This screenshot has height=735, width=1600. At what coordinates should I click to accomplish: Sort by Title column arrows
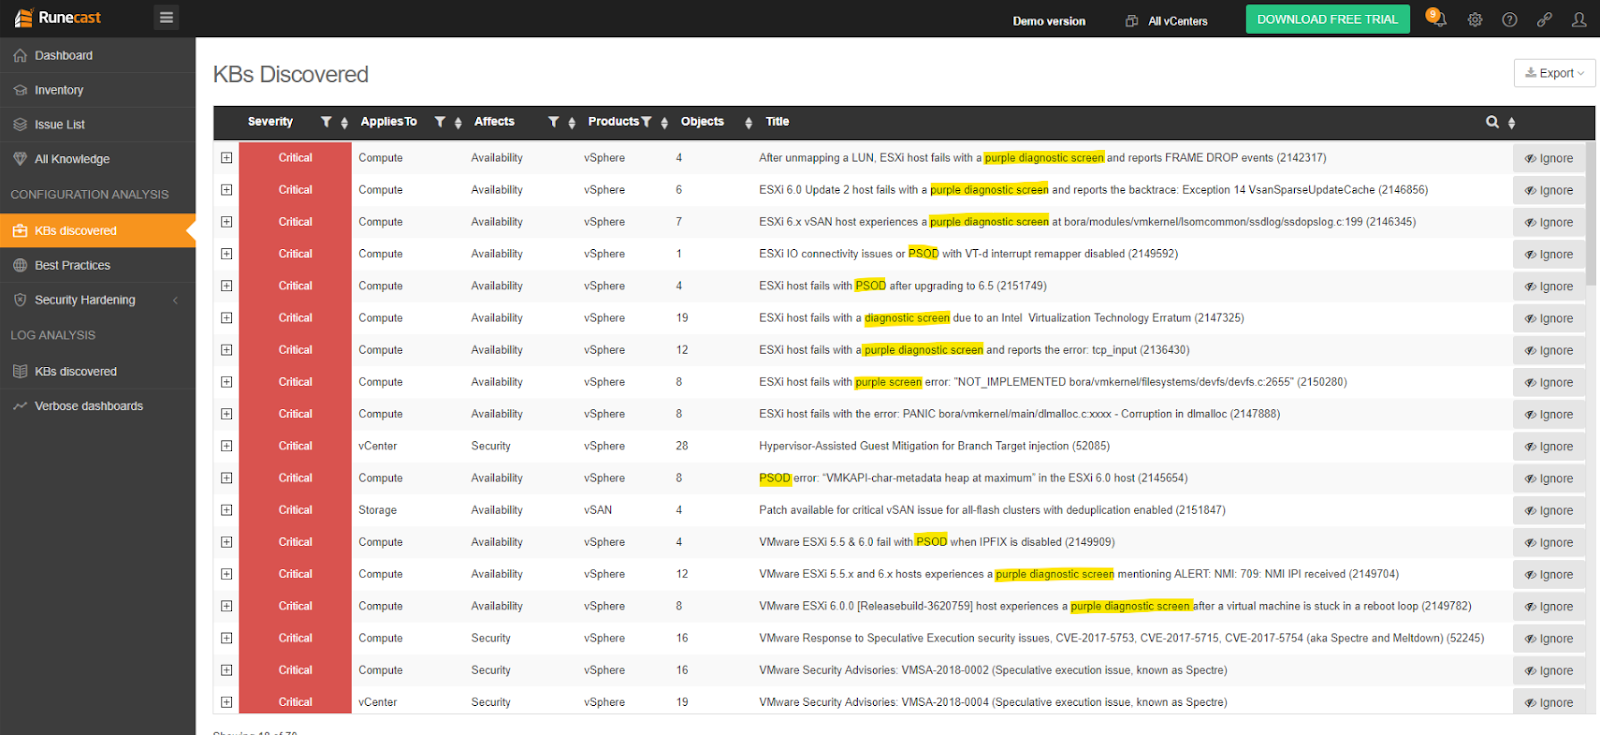point(1511,123)
